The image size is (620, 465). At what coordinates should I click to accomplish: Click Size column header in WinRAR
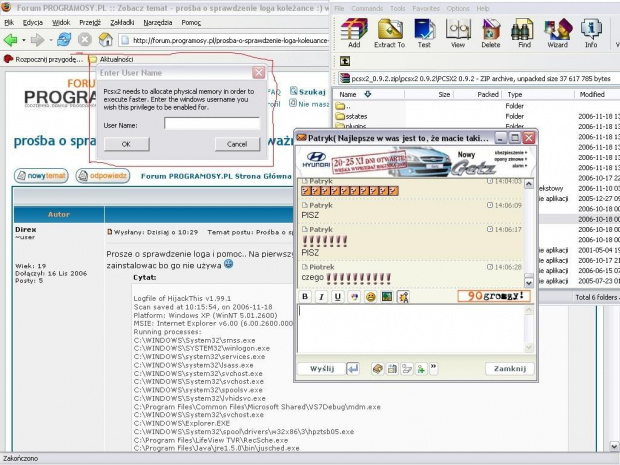point(429,94)
